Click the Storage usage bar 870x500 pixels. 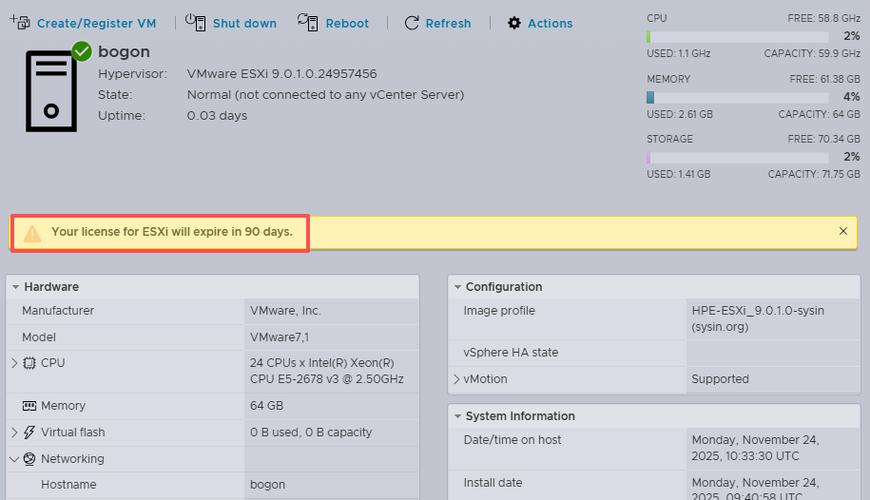click(737, 157)
